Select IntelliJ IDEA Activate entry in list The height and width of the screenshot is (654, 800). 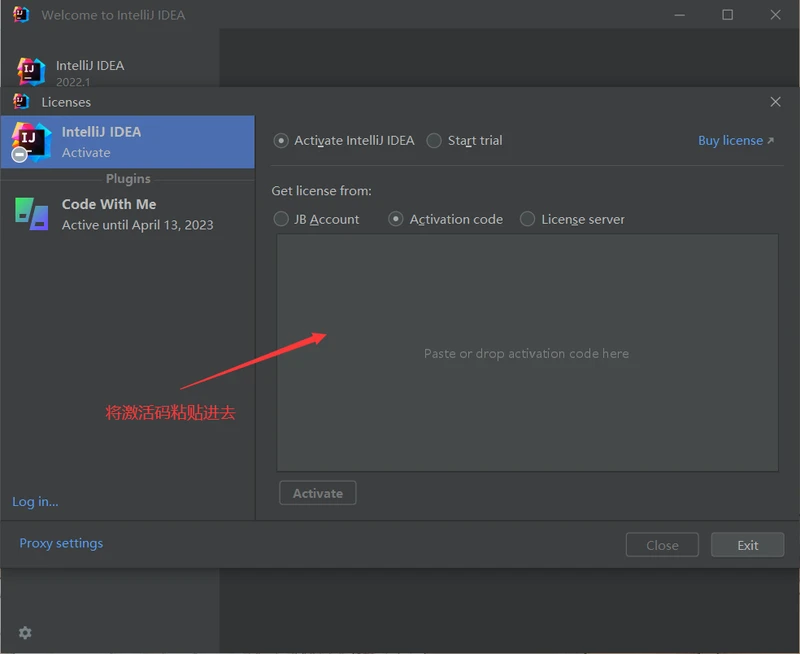[x=128, y=142]
